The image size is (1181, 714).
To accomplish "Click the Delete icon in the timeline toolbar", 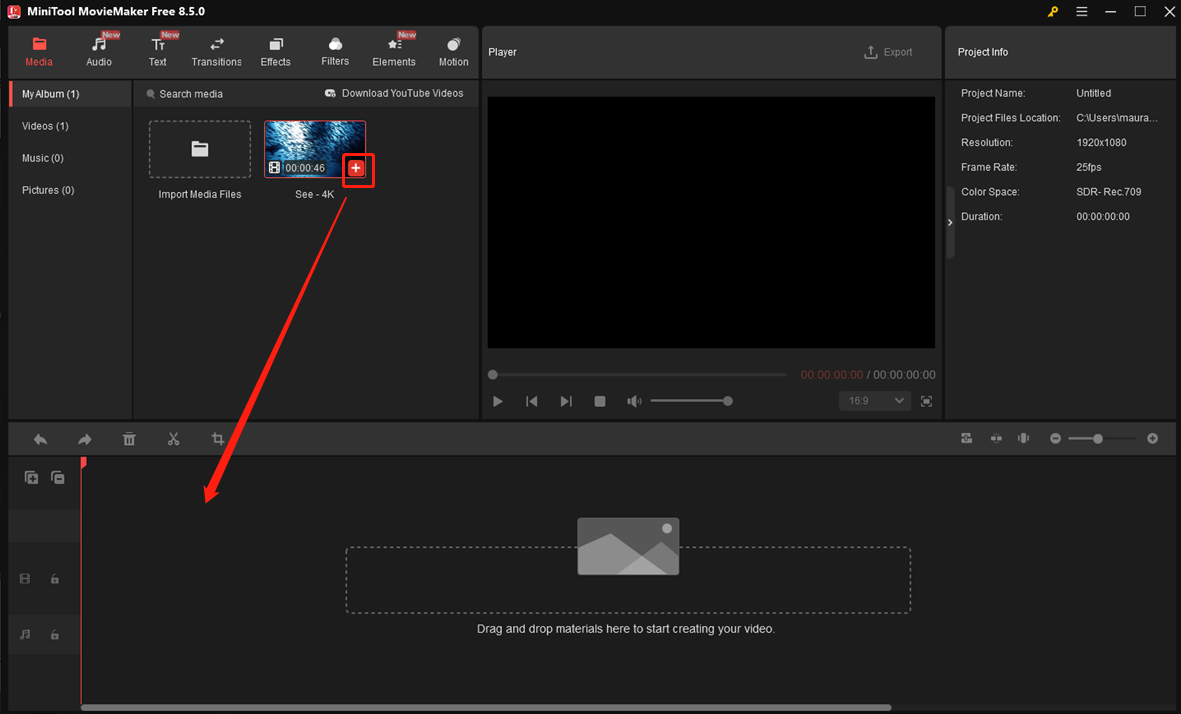I will [129, 439].
